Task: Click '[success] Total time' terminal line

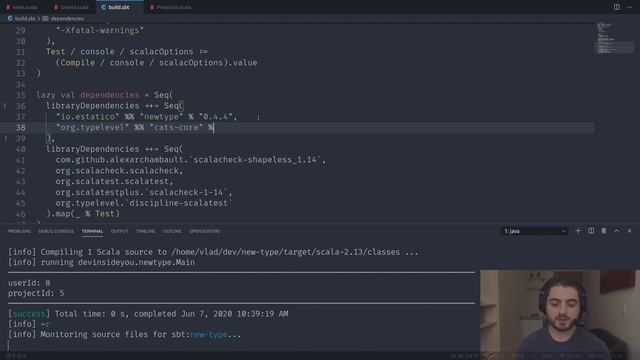Action: (x=148, y=314)
